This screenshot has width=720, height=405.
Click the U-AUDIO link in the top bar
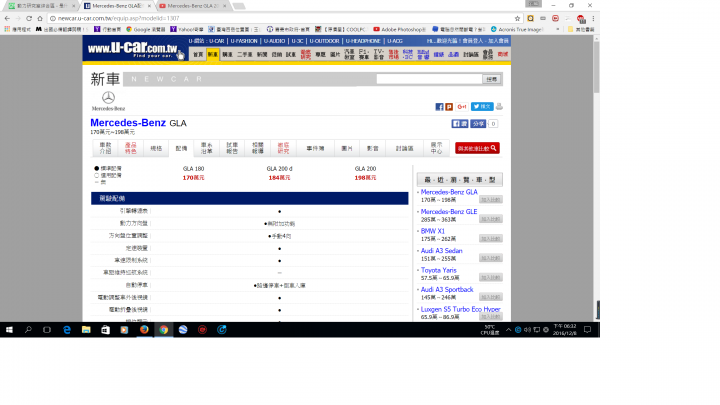point(274,41)
